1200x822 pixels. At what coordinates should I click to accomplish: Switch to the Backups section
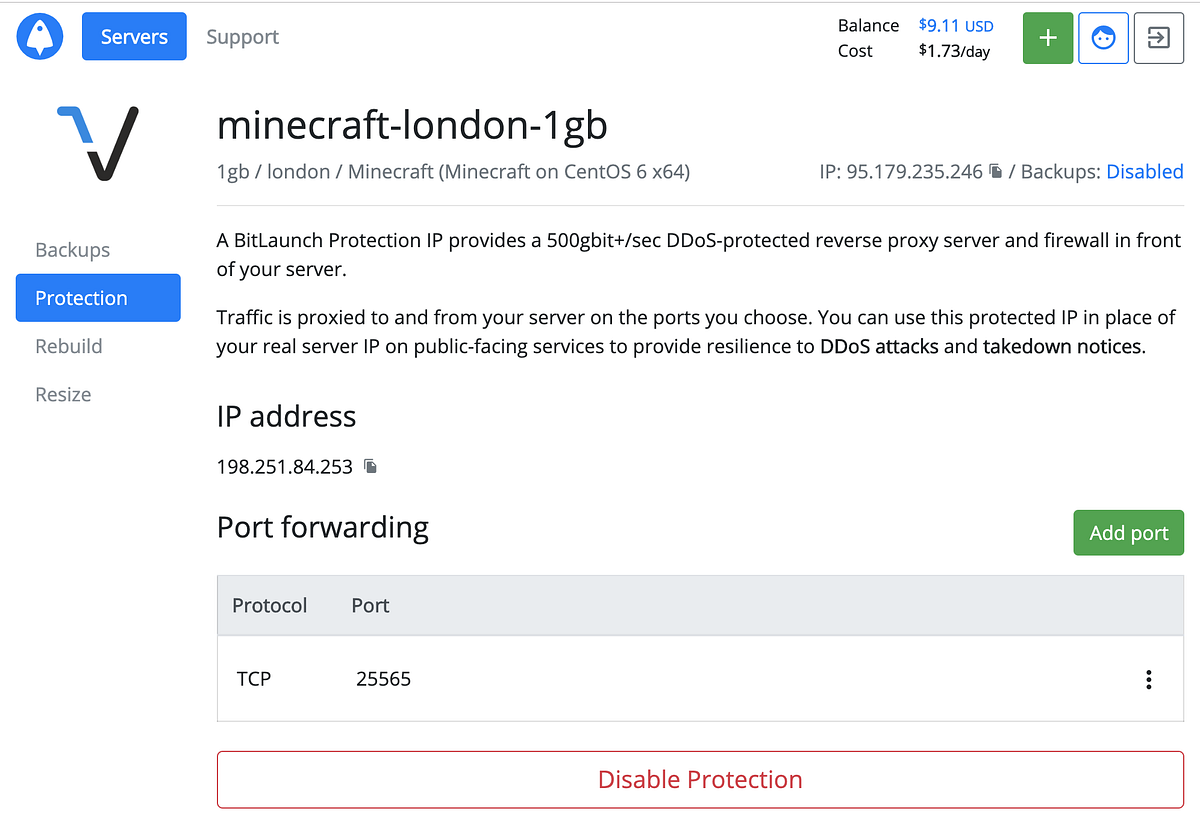tap(72, 250)
